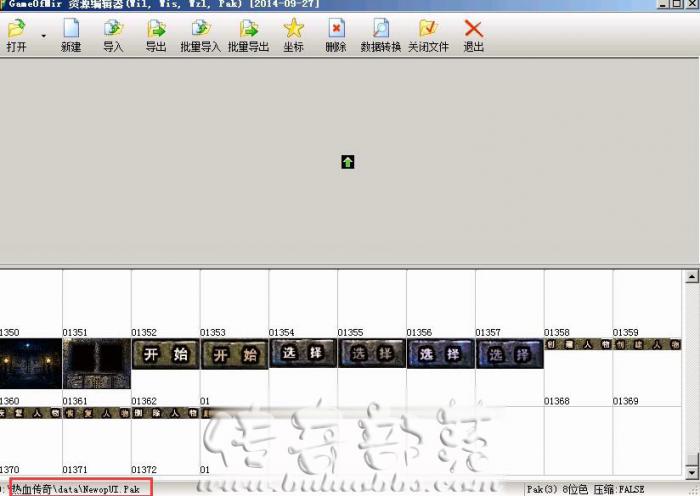Click the 新建 (New) file icon
The height and width of the screenshot is (496, 700).
click(71, 30)
